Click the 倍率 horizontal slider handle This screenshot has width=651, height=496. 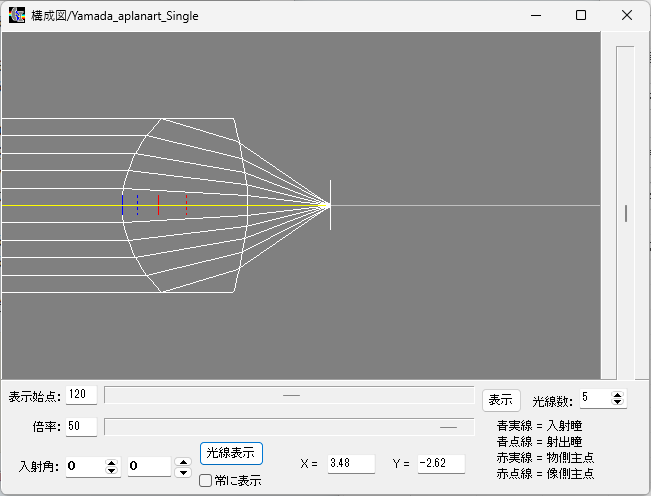[x=448, y=427]
